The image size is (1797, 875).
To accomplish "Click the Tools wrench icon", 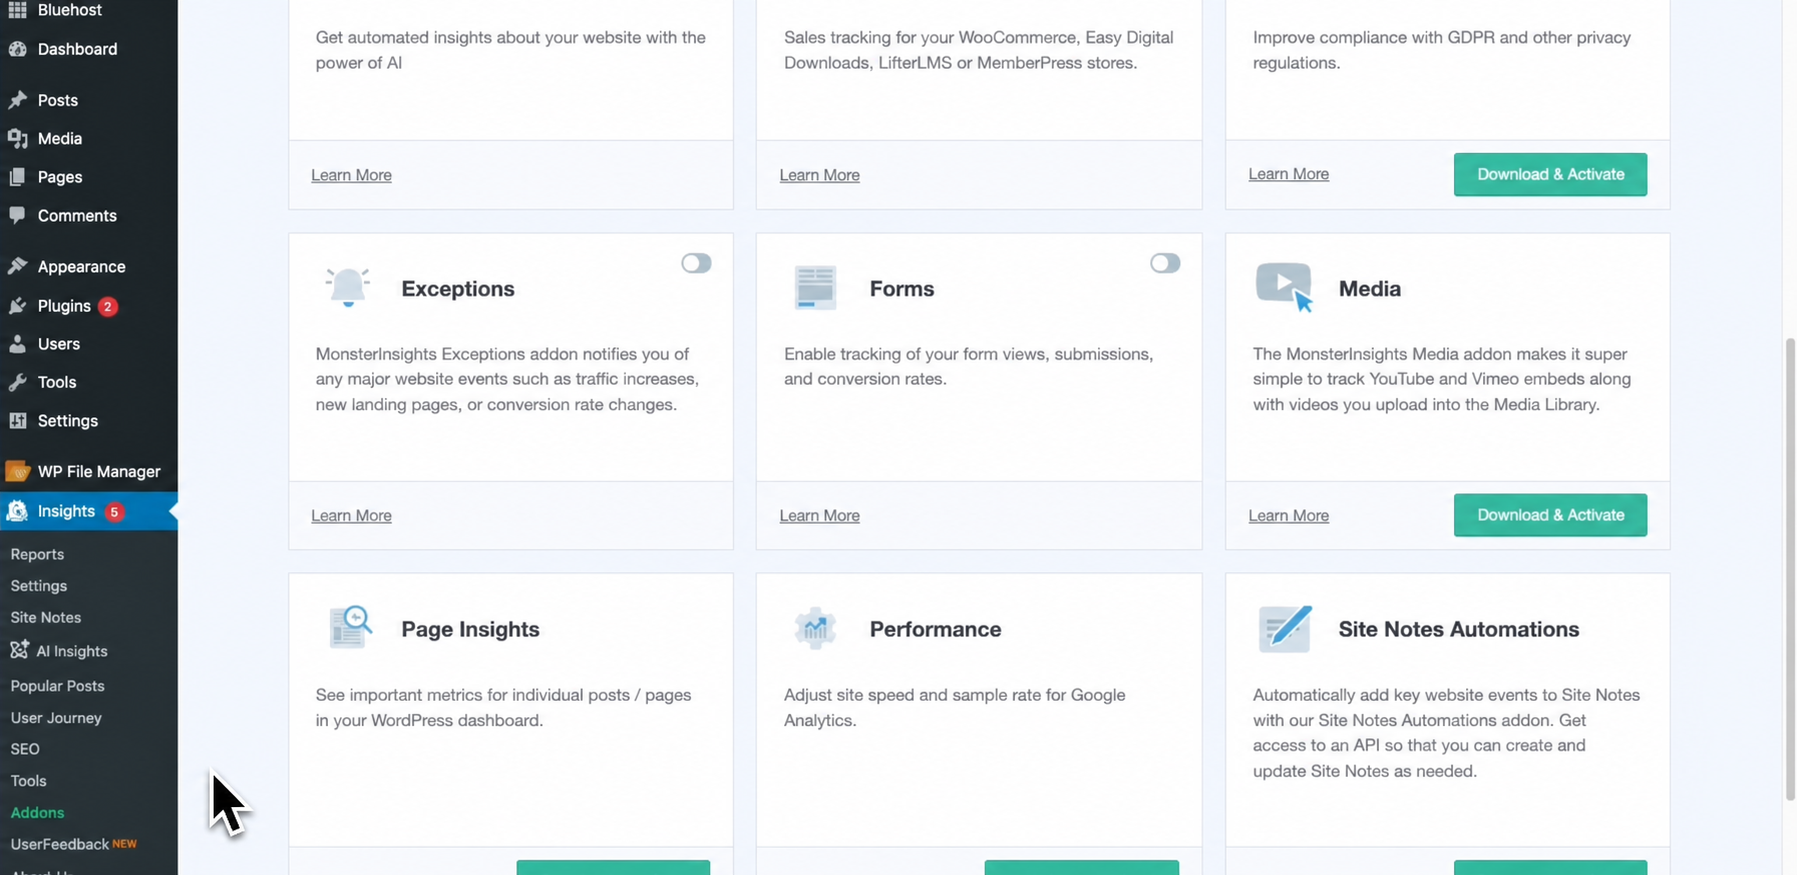I will click(x=17, y=382).
